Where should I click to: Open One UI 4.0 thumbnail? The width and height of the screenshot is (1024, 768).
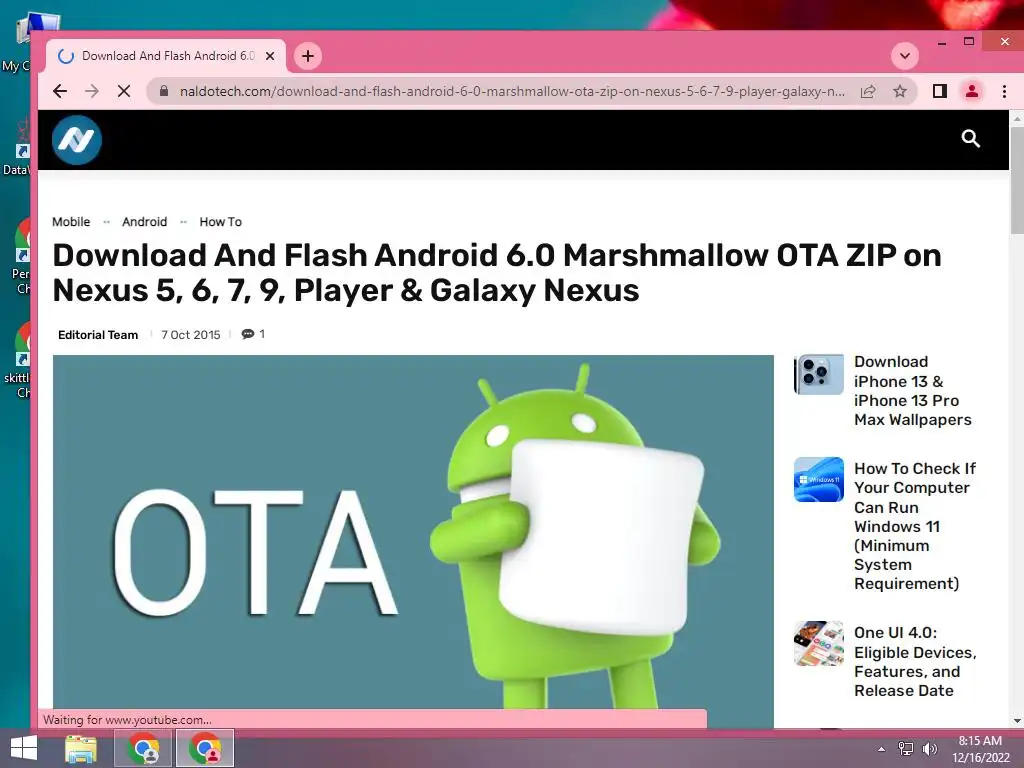[819, 643]
